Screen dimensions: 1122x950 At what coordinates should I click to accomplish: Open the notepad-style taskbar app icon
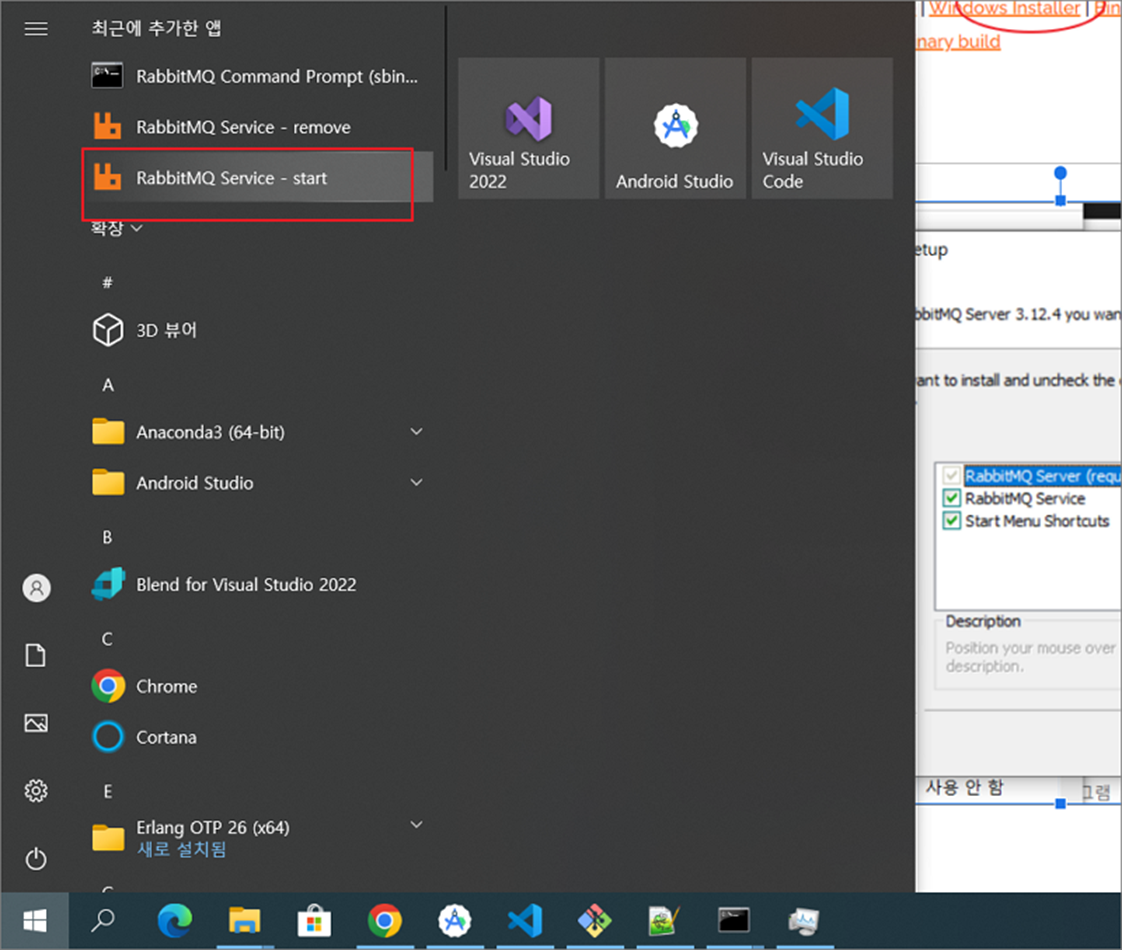point(664,921)
